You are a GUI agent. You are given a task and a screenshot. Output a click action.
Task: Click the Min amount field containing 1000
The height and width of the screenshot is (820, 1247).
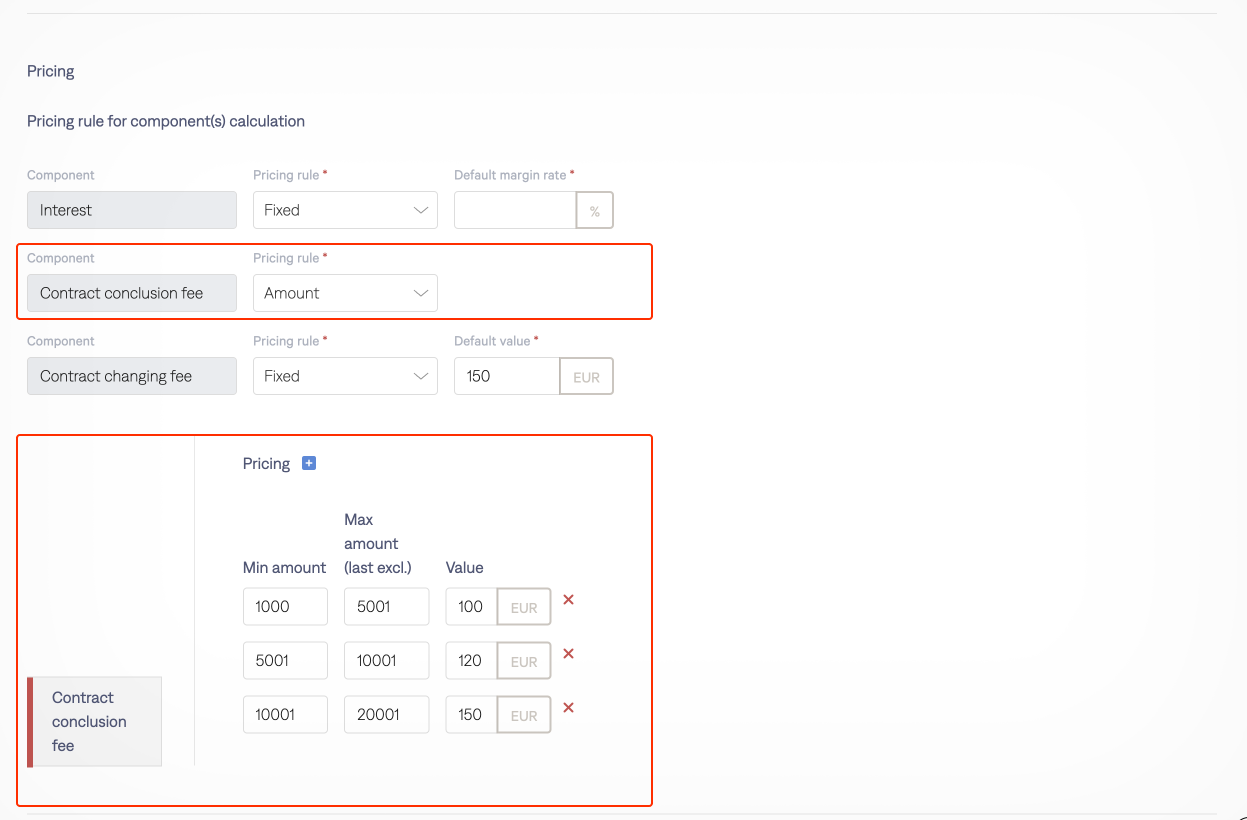point(285,606)
